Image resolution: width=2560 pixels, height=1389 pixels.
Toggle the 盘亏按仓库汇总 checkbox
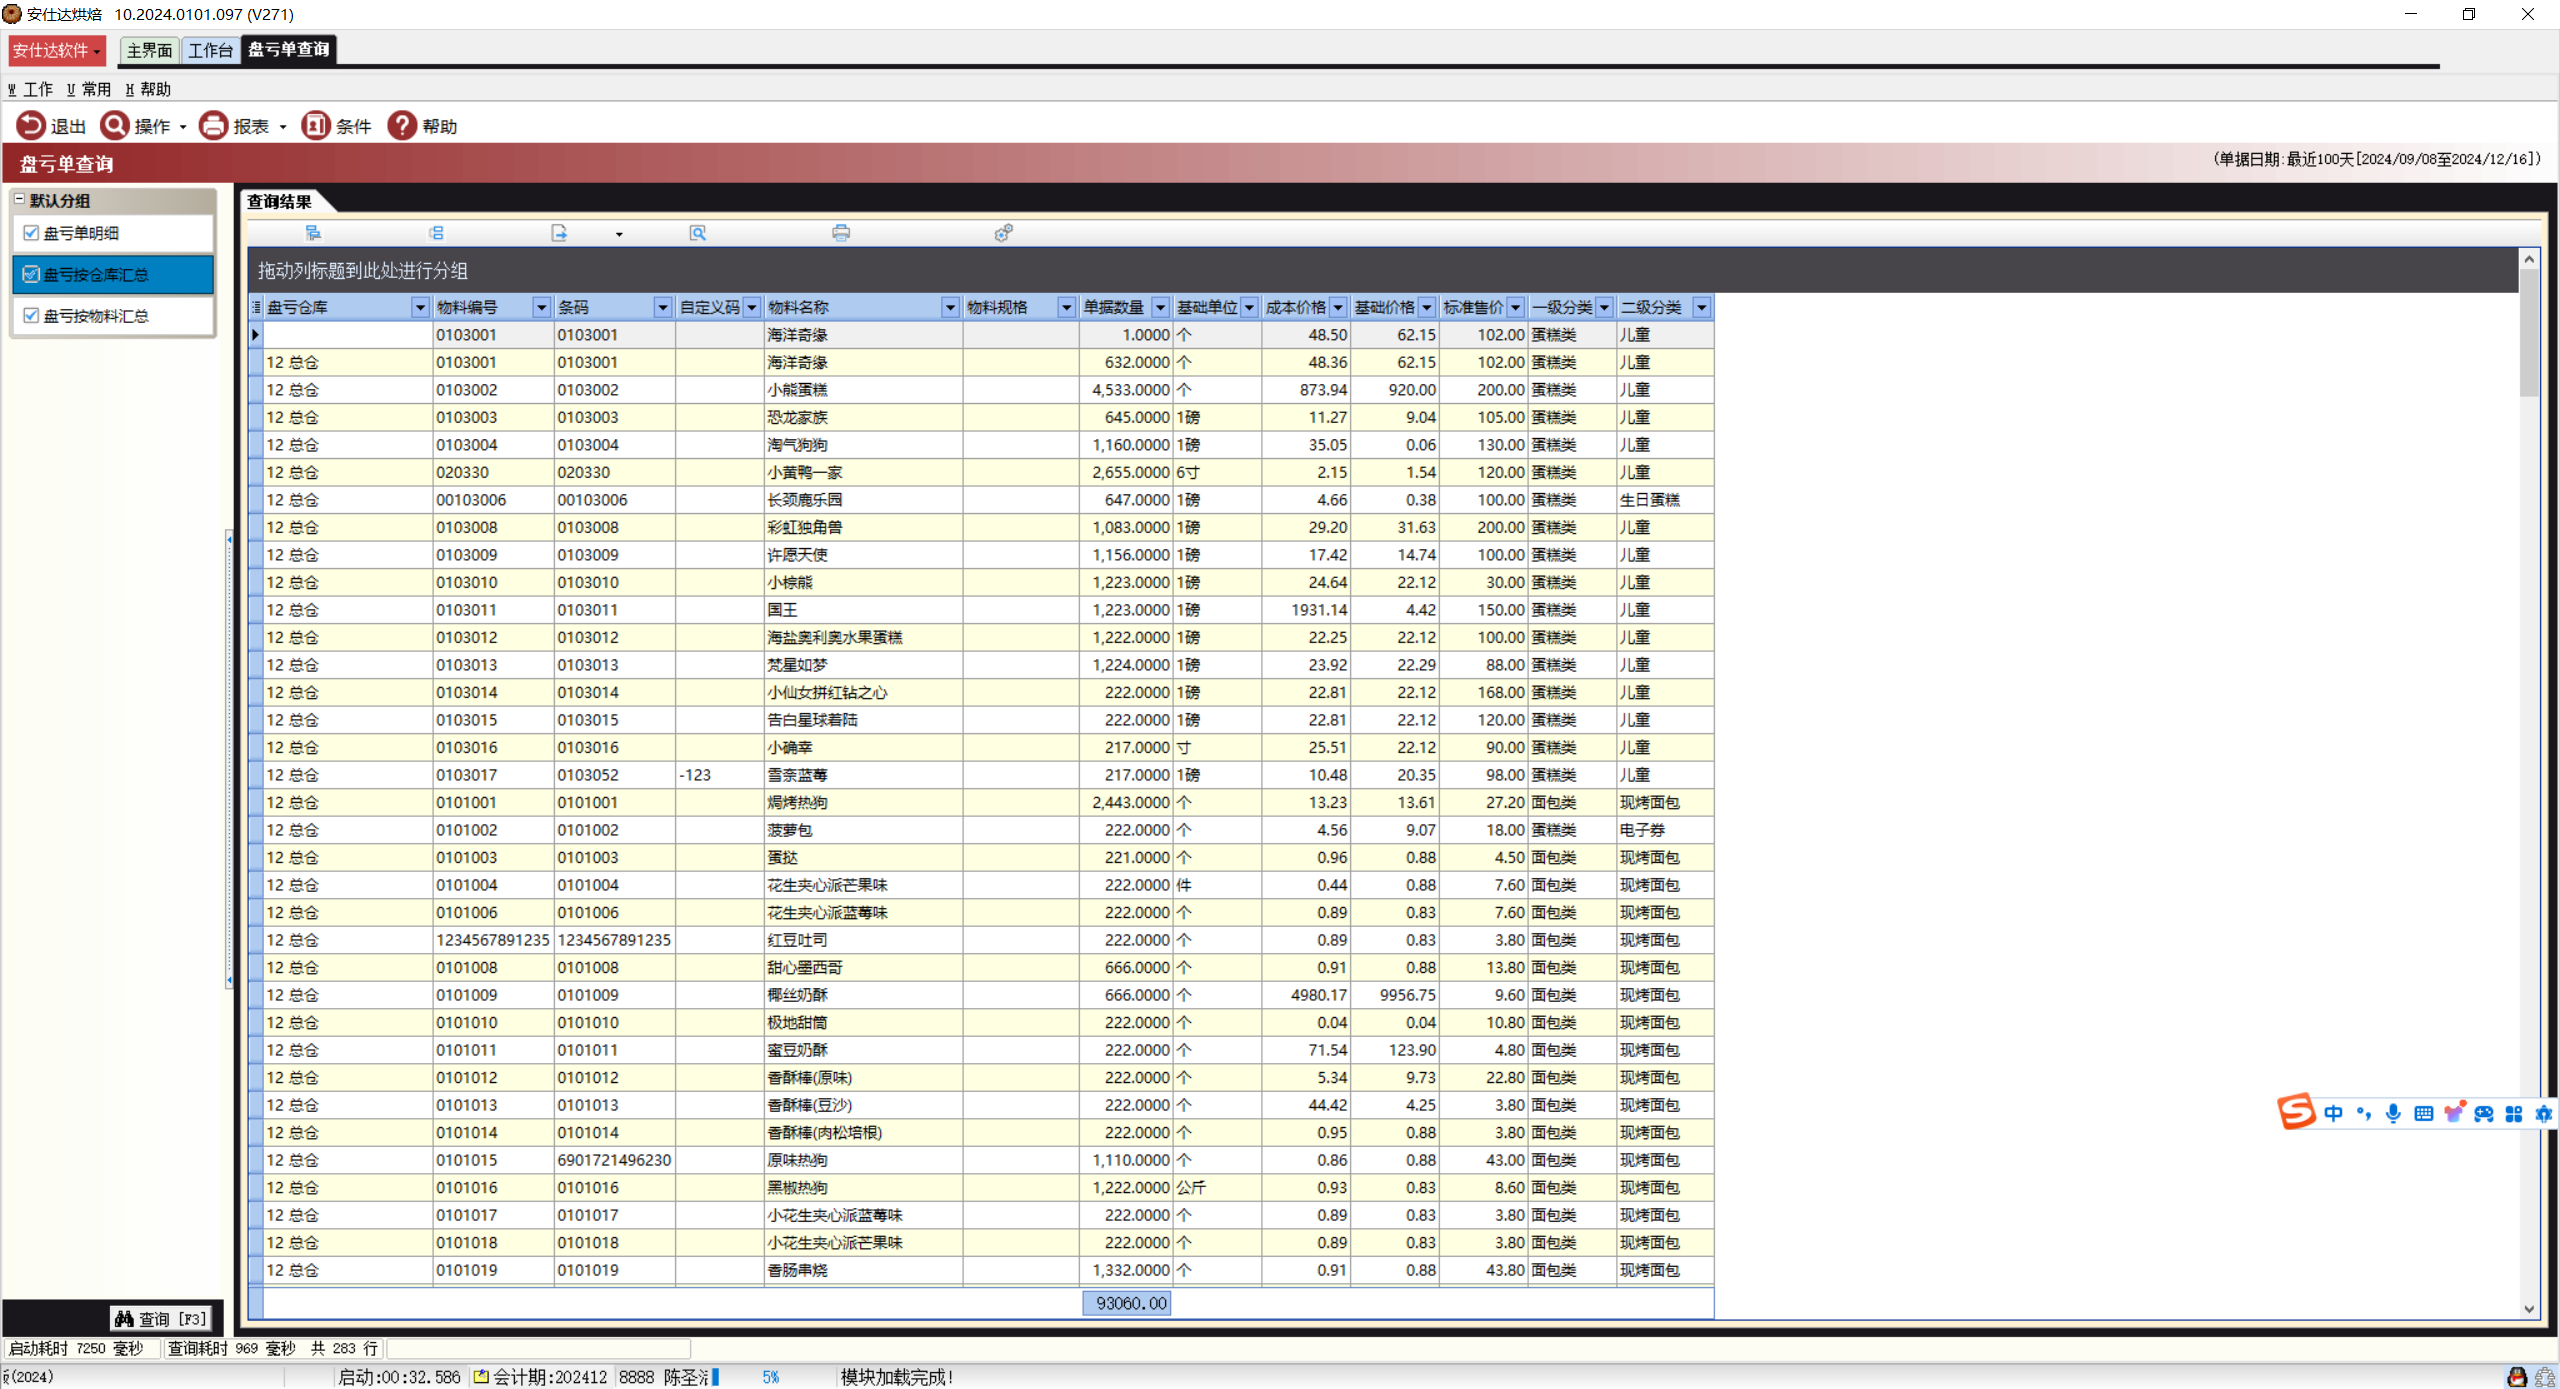pos(31,274)
